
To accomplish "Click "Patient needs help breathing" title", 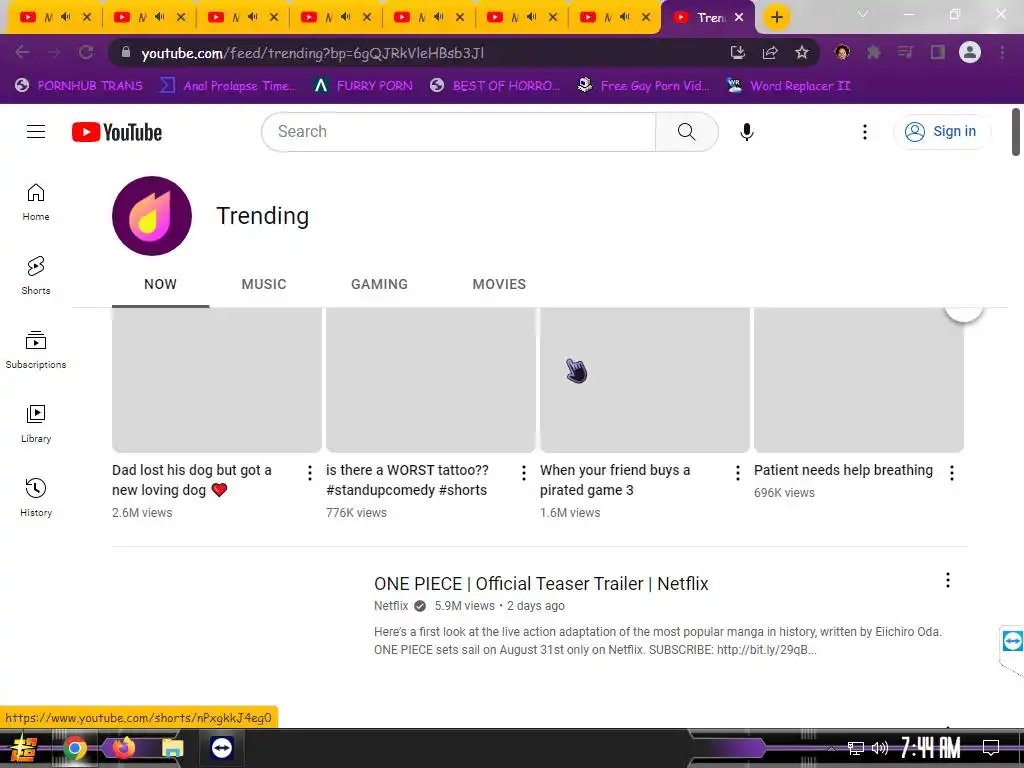I will tap(843, 470).
